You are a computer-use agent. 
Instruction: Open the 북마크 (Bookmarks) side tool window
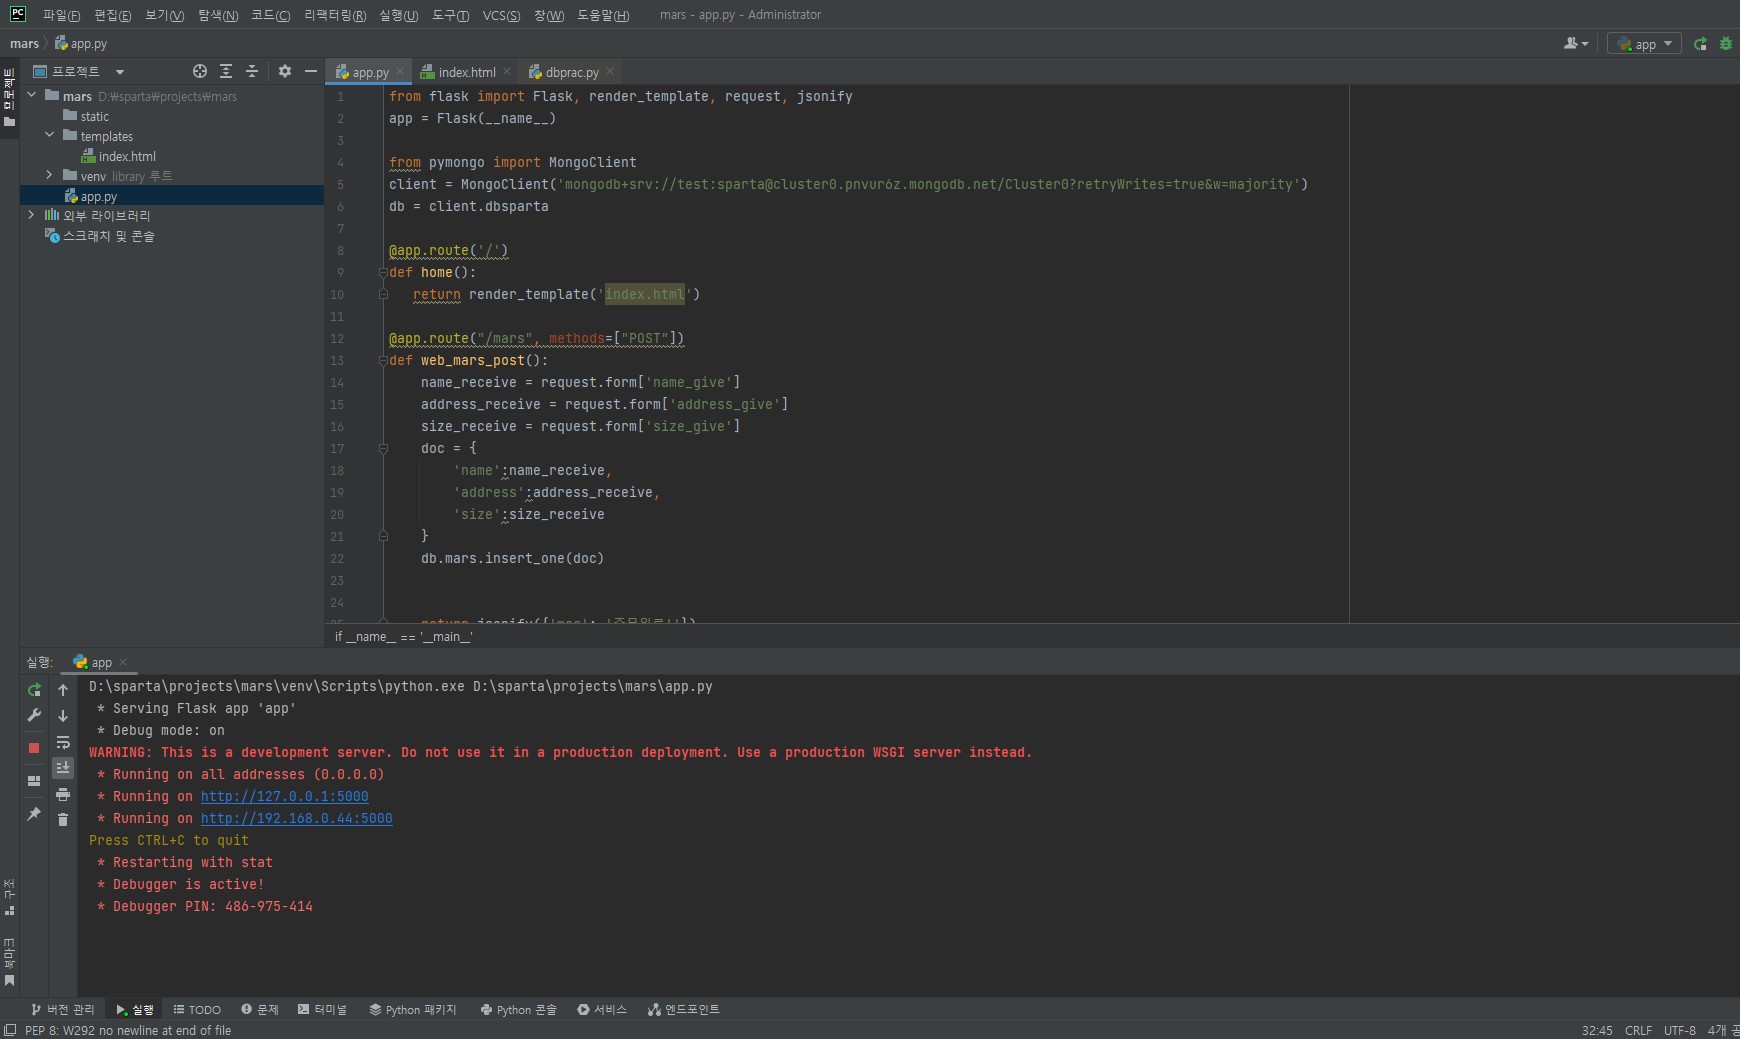(x=9, y=961)
